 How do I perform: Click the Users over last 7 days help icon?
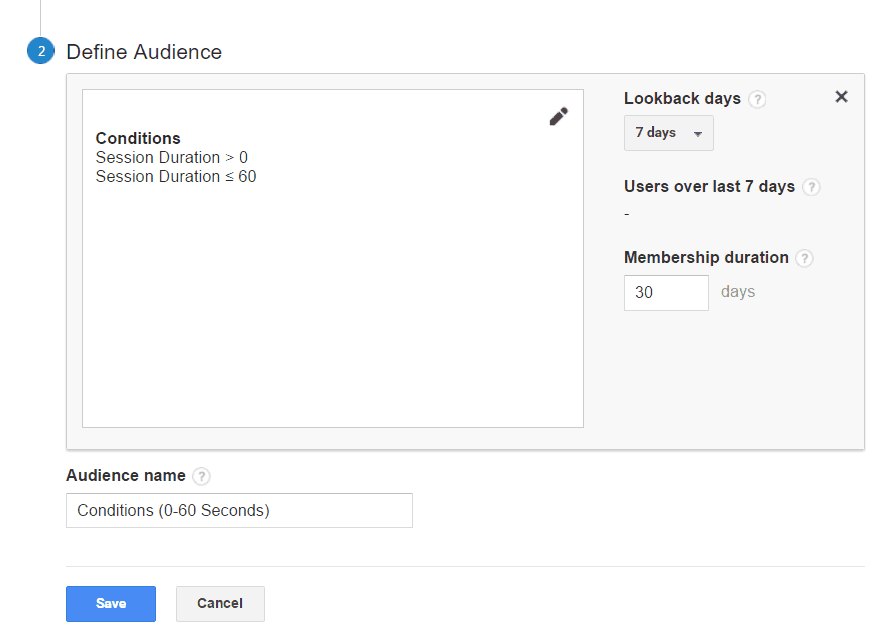pyautogui.click(x=811, y=187)
